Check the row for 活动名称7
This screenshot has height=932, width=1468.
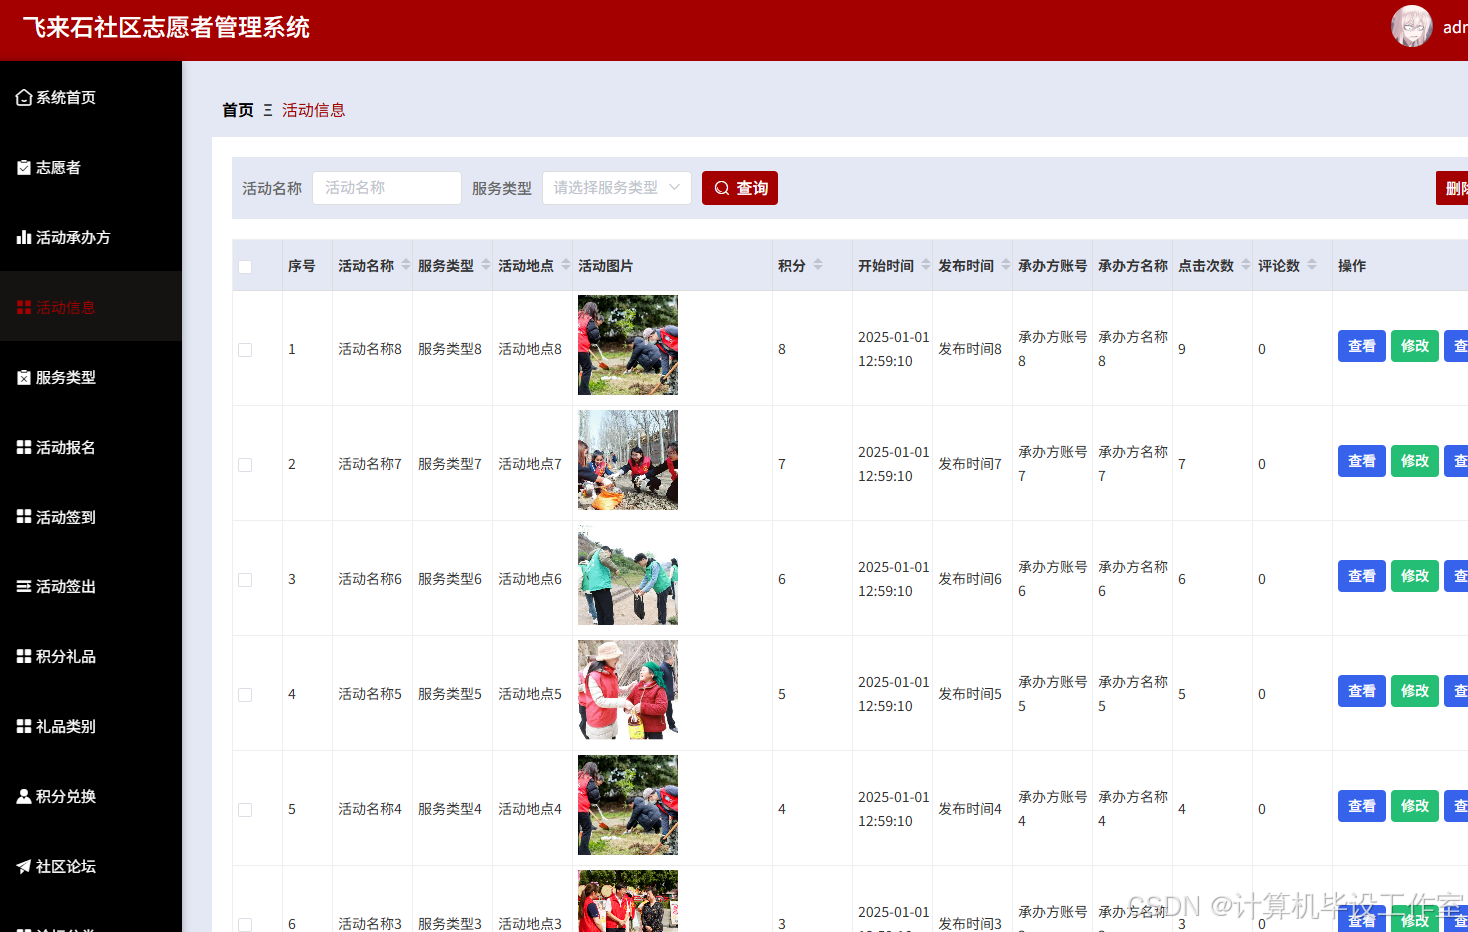pyautogui.click(x=245, y=465)
